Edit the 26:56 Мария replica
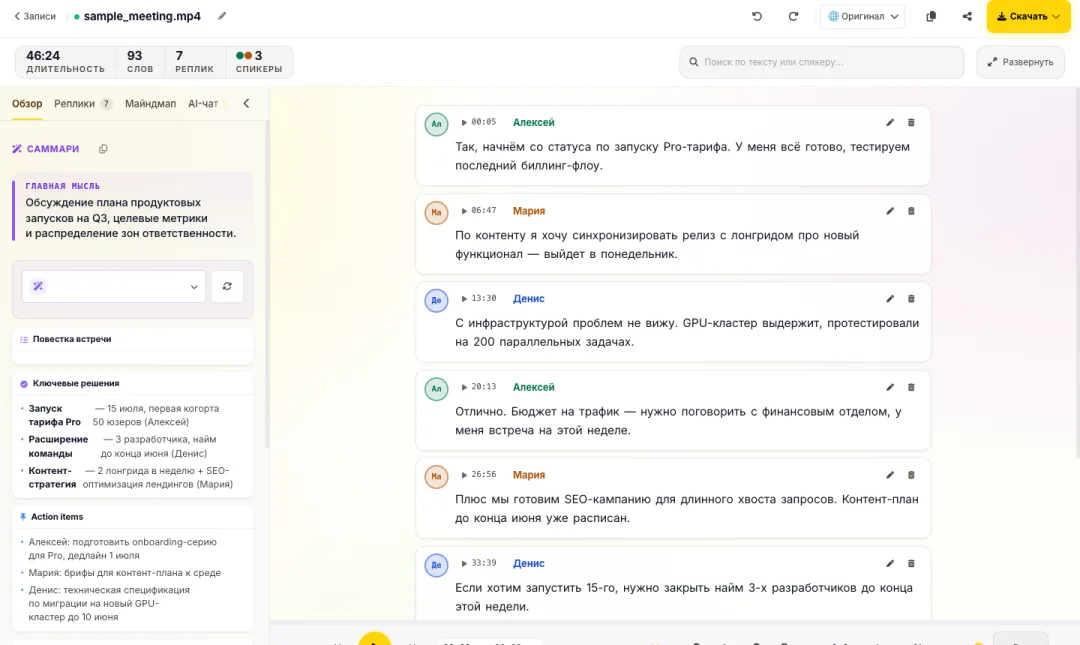Screen dimensions: 1080x645 (890, 475)
